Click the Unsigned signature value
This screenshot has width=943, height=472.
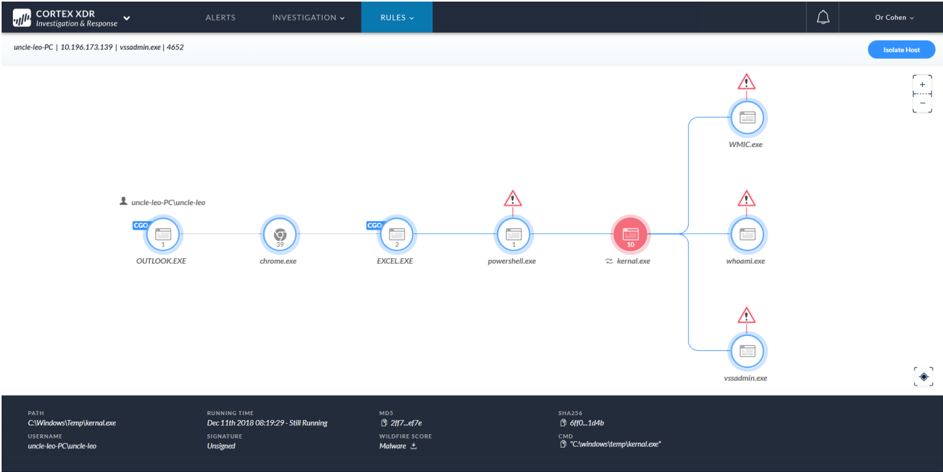click(221, 446)
